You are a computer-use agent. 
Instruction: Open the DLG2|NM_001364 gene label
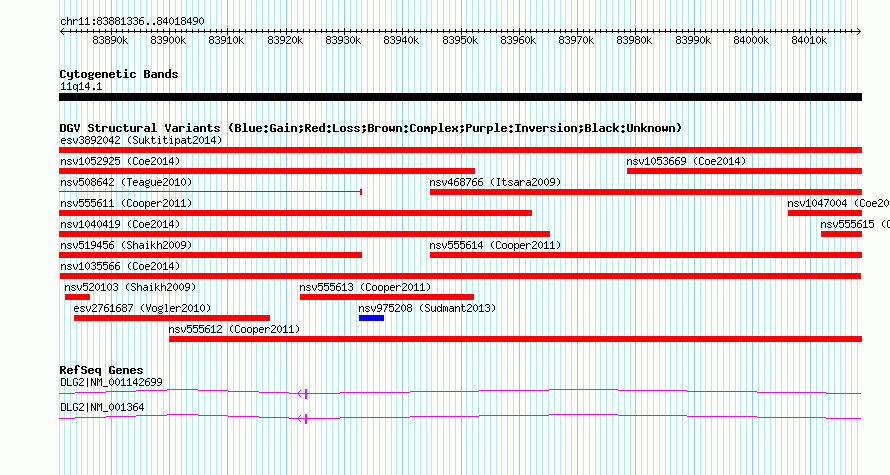(x=102, y=407)
